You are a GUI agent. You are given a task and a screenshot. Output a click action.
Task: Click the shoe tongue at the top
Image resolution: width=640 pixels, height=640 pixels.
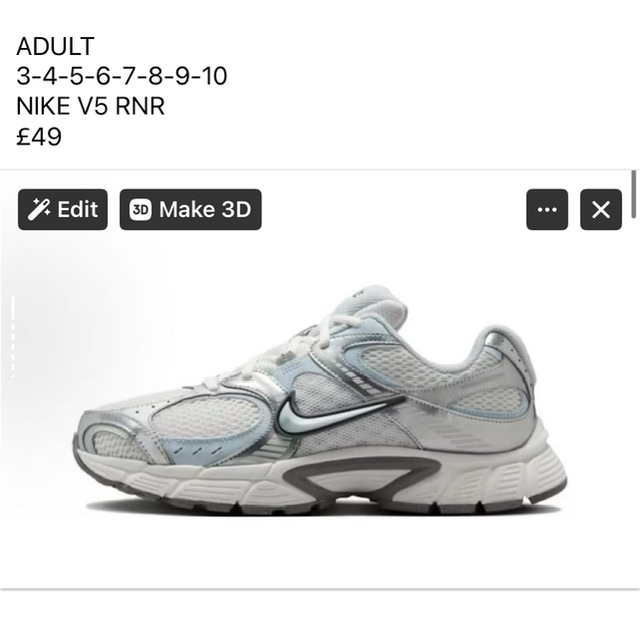(369, 304)
